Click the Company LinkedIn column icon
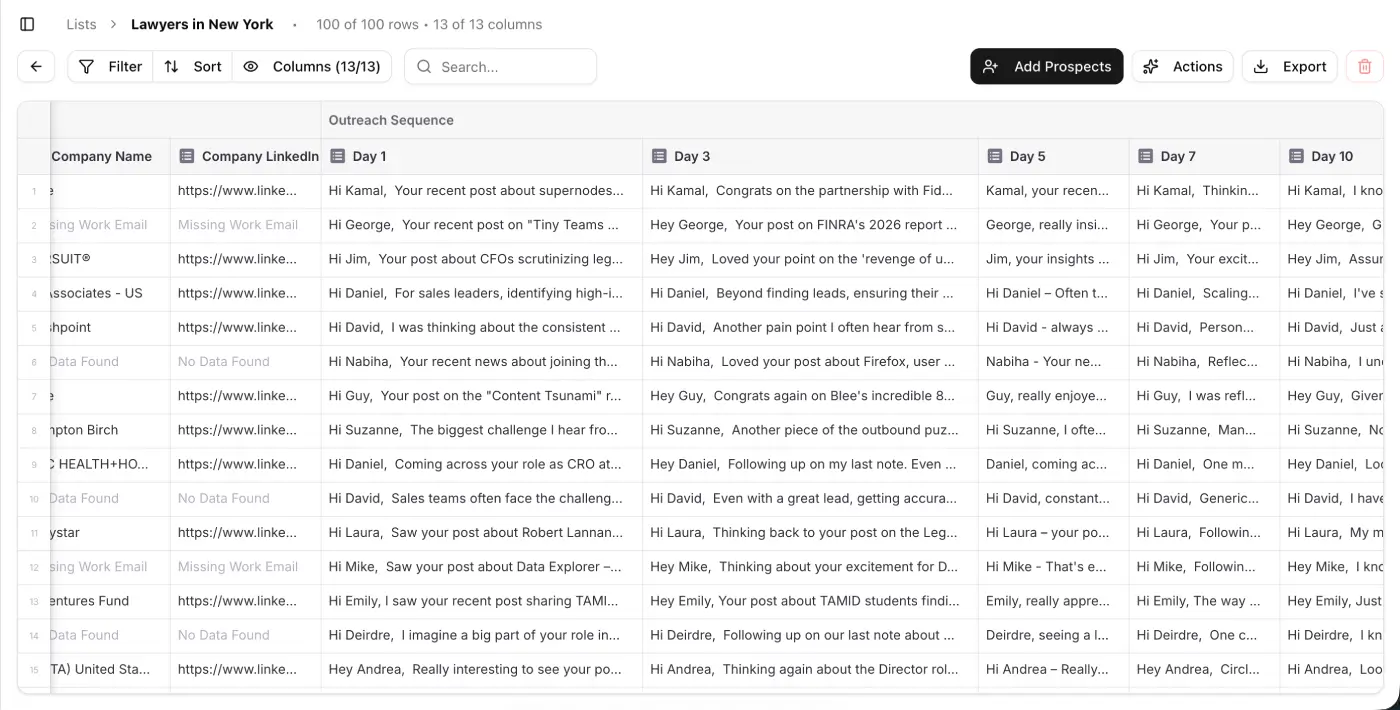This screenshot has width=1400, height=710. pyautogui.click(x=186, y=156)
